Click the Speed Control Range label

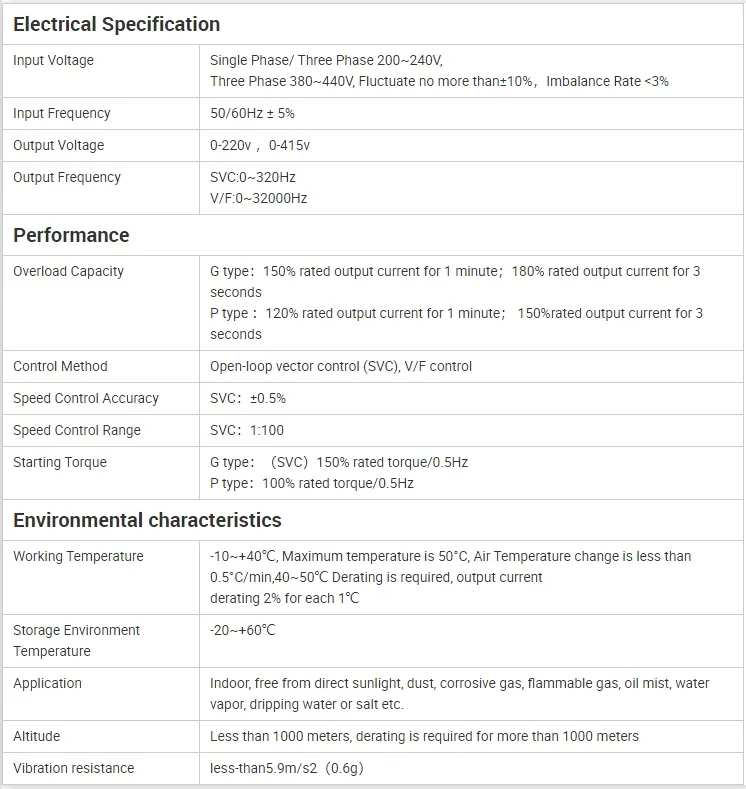click(77, 430)
